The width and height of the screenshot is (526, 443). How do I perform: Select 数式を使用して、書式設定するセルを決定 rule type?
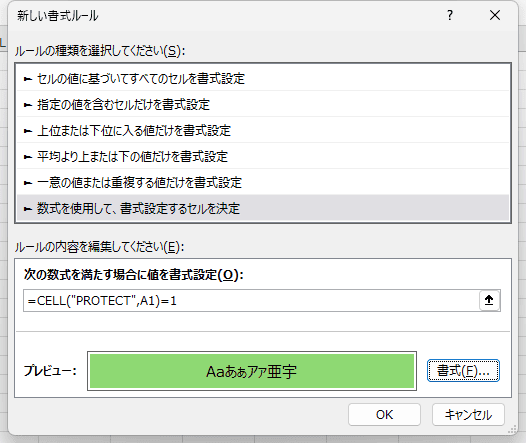coord(263,209)
